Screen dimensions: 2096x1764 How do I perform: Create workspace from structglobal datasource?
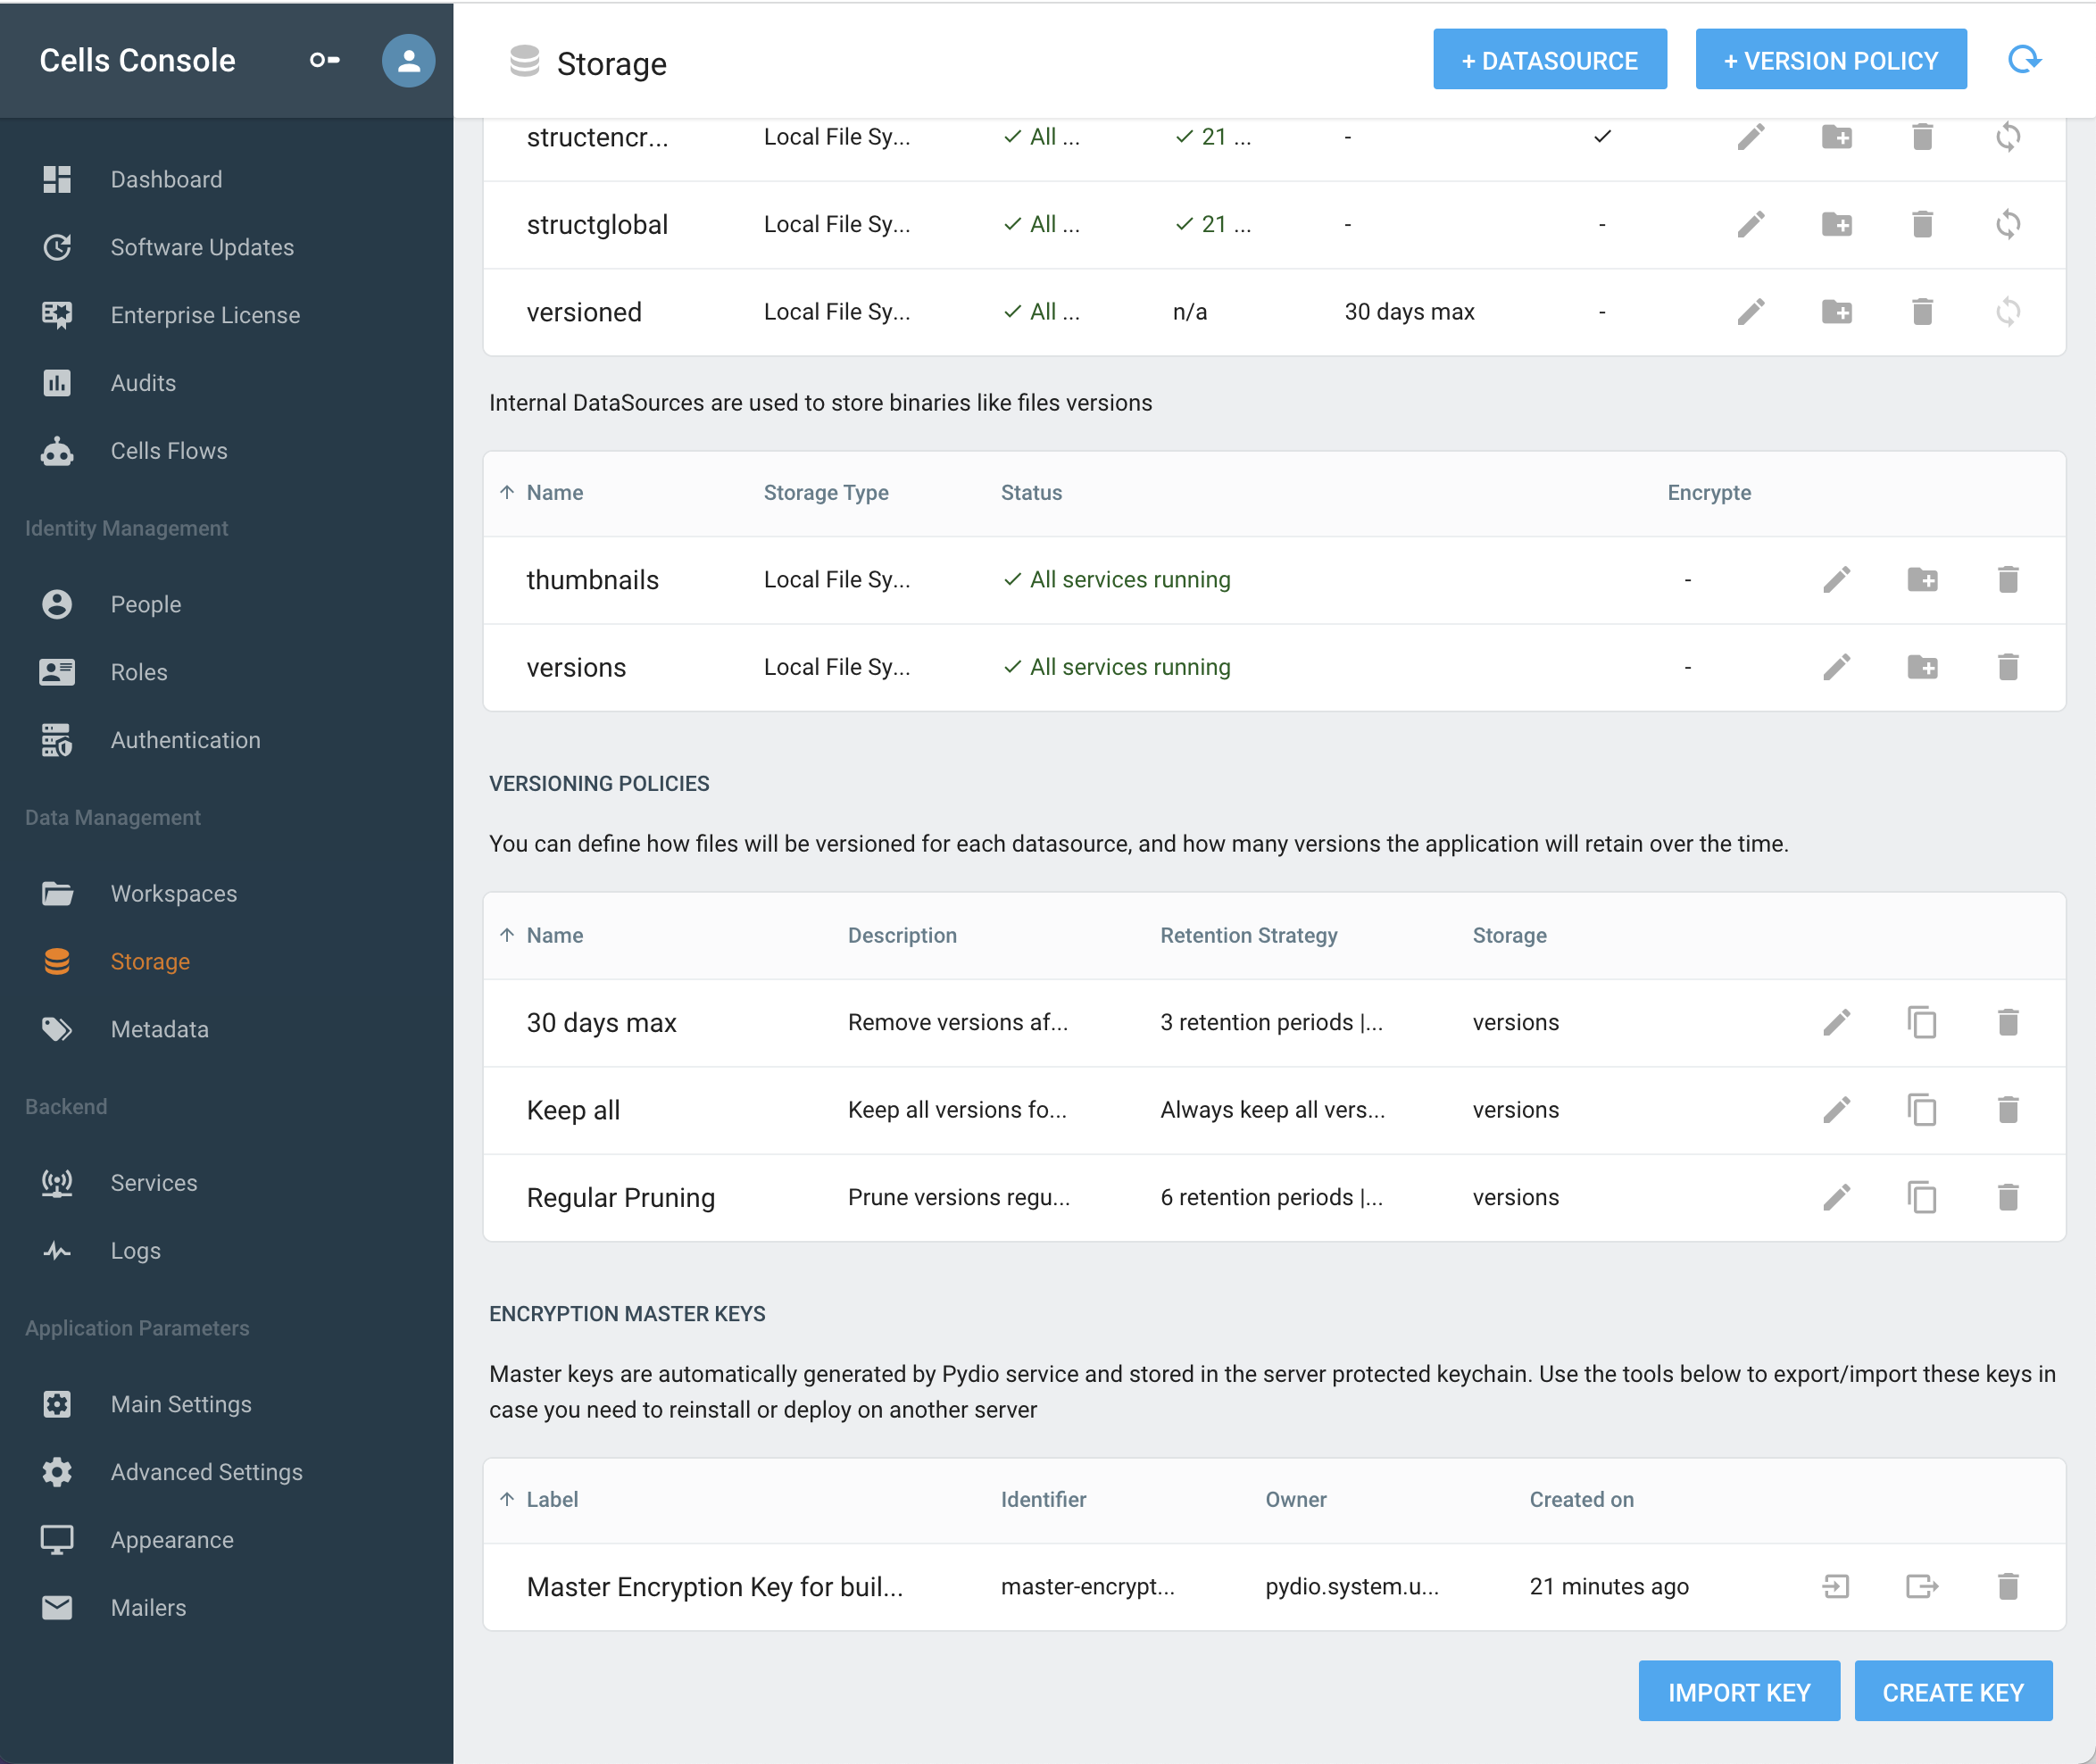coord(1837,224)
